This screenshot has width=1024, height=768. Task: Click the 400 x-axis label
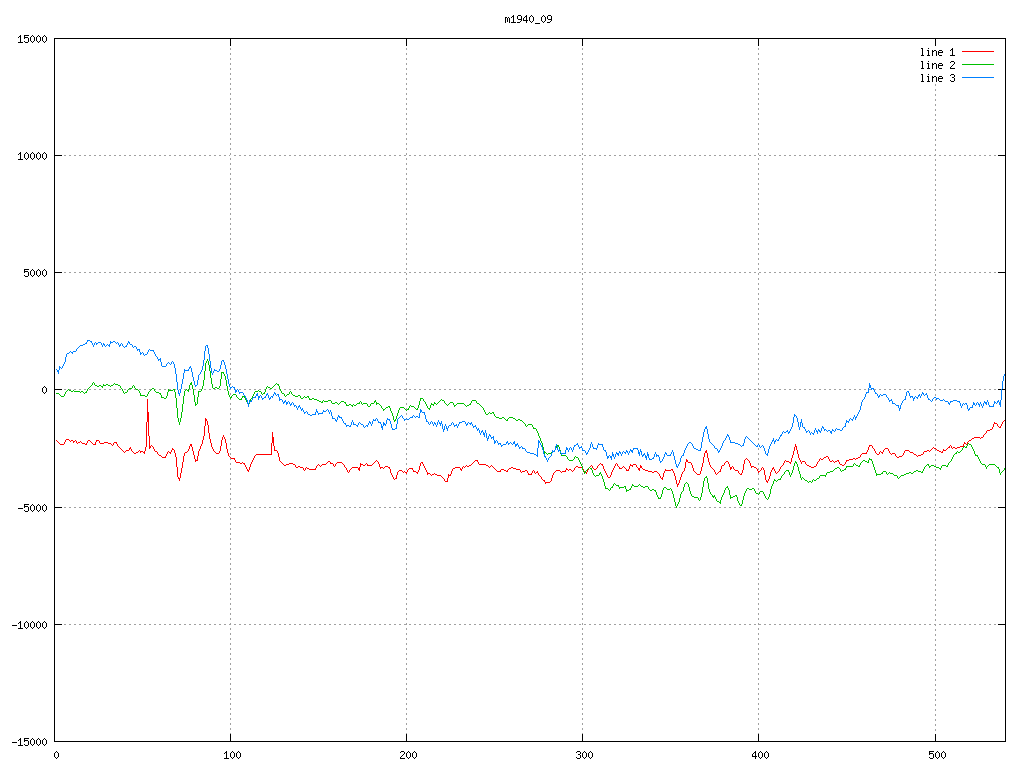(x=760, y=756)
